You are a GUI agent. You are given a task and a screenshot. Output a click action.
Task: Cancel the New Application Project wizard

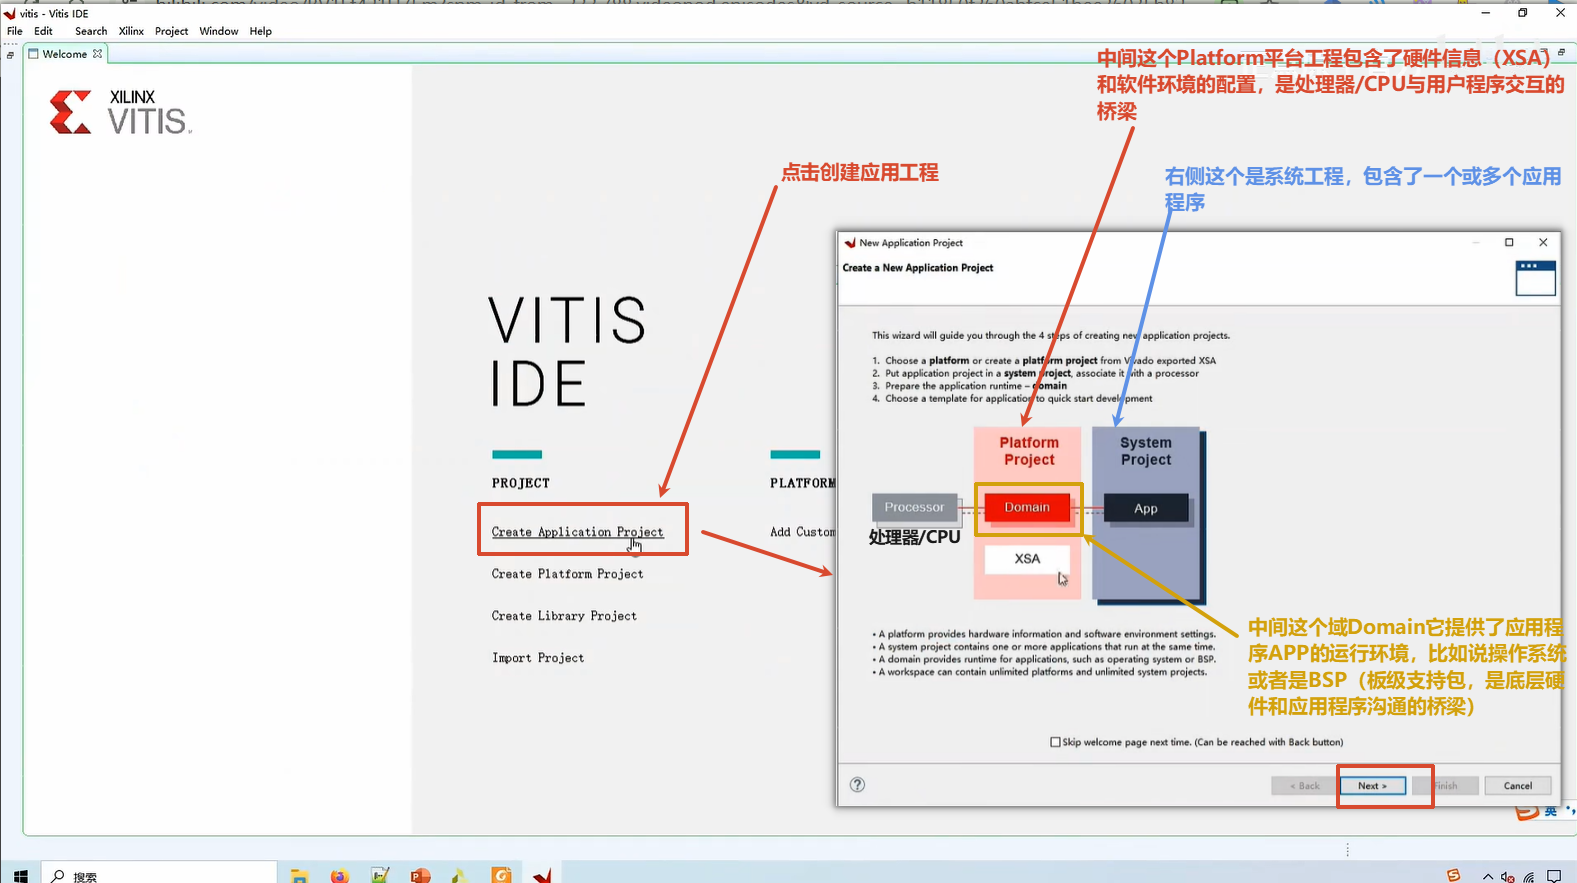[x=1518, y=786]
